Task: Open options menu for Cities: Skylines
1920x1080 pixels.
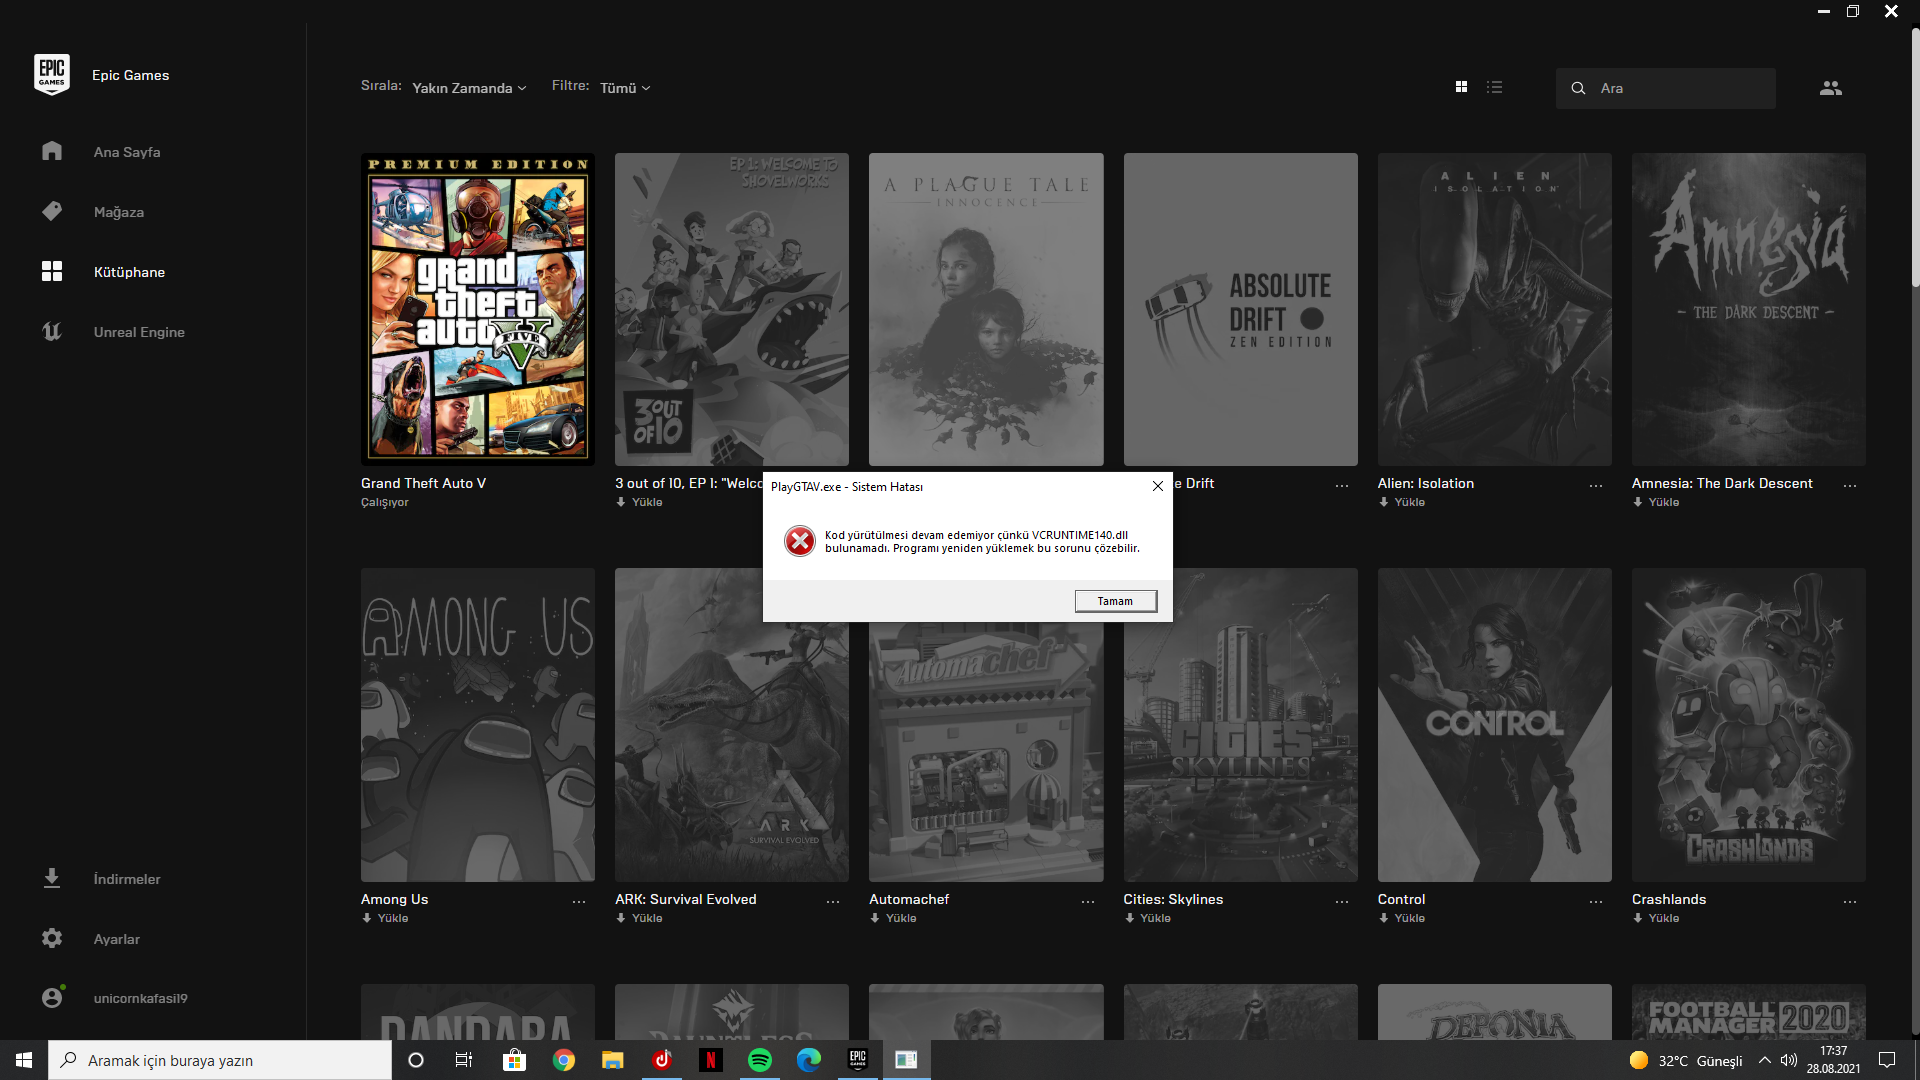Action: tap(1341, 902)
